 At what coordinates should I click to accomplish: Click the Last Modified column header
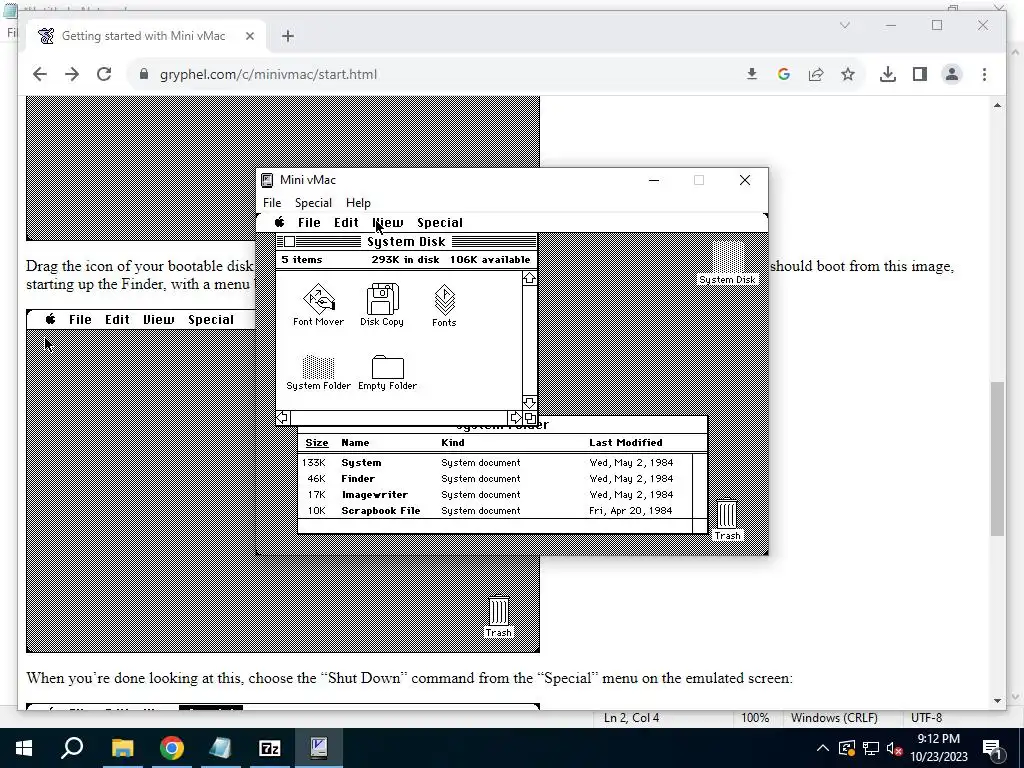626,443
